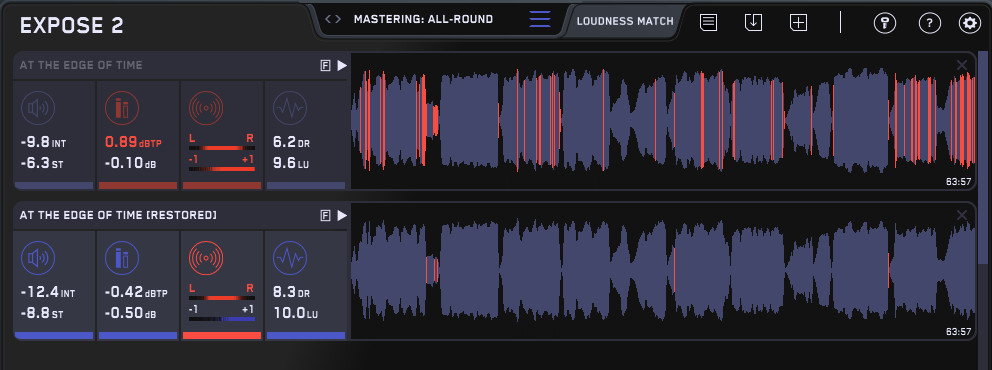Click blue peaks icon on Restored track
The height and width of the screenshot is (370, 992).
[x=121, y=259]
